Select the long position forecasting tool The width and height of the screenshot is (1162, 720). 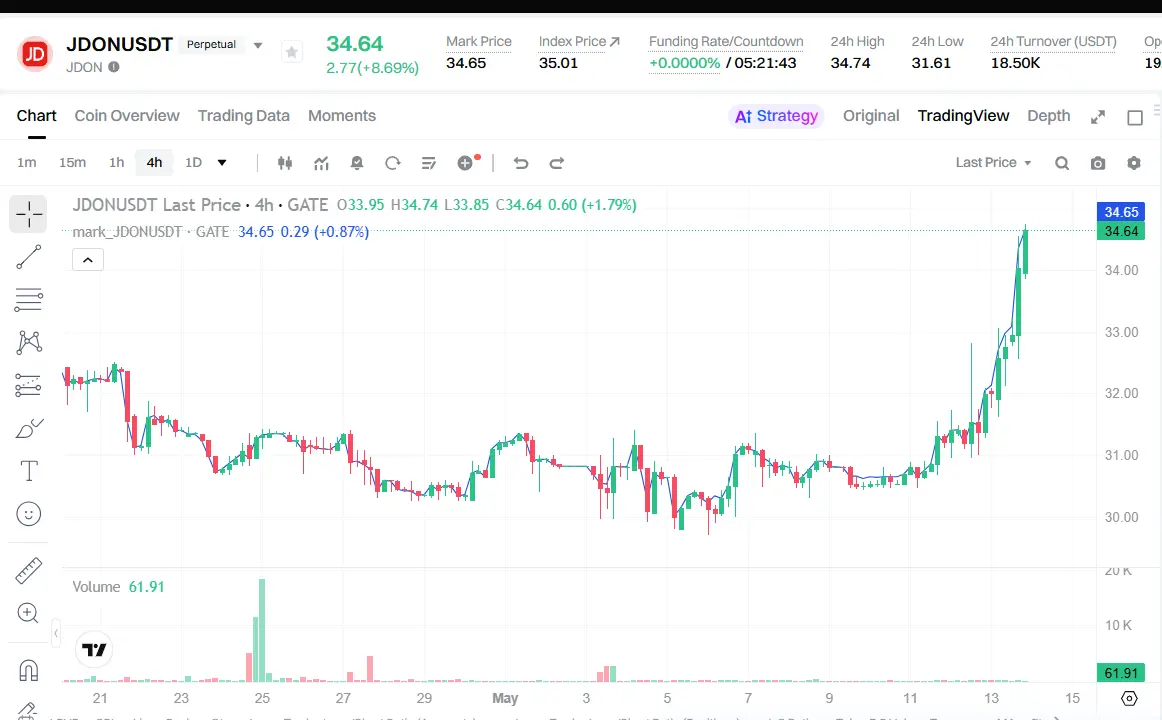[29, 385]
